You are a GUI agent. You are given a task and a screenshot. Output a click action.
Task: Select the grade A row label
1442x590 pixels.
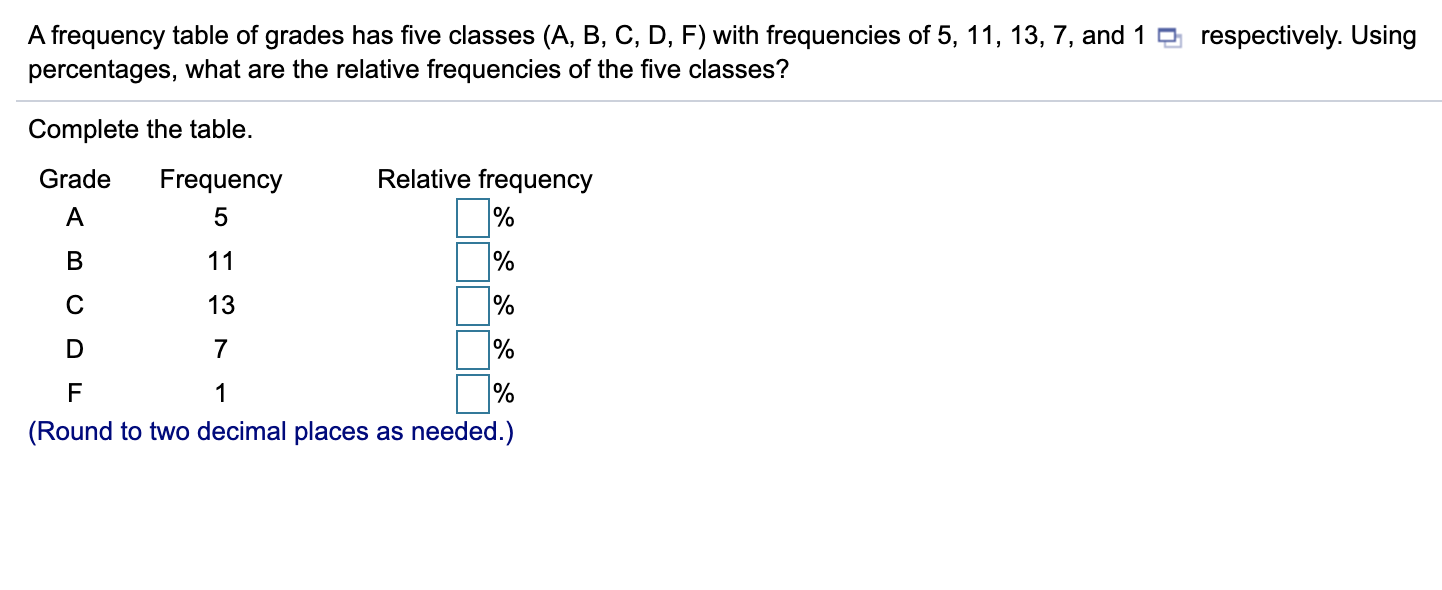(73, 216)
